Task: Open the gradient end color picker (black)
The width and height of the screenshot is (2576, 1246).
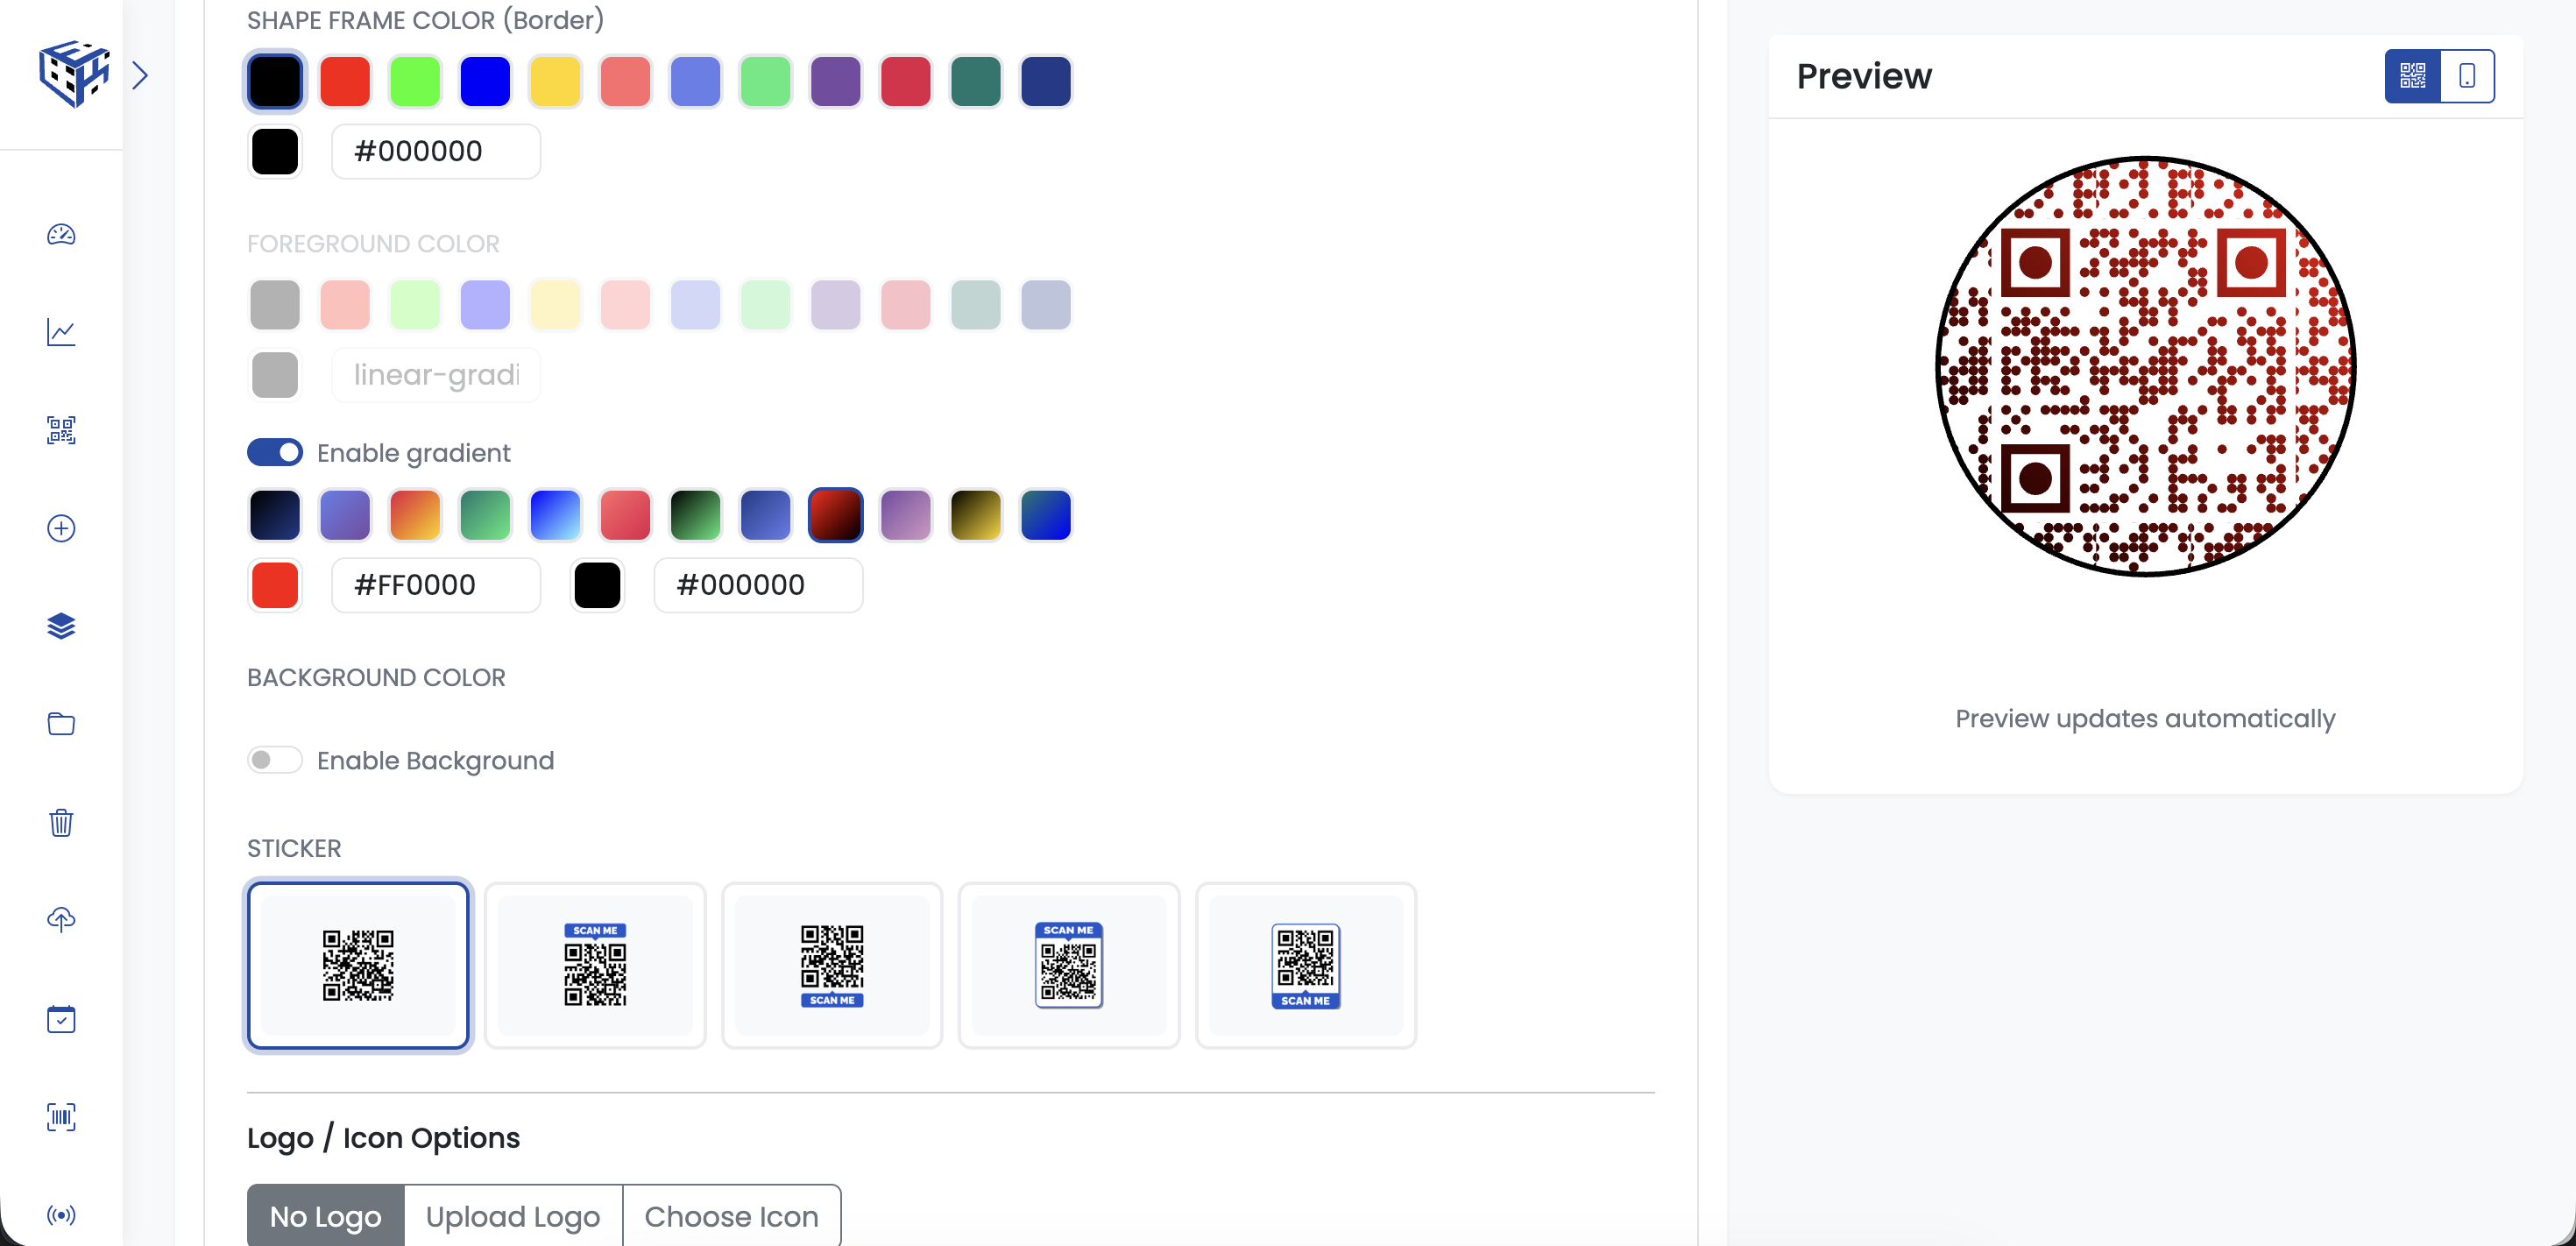Action: (597, 586)
